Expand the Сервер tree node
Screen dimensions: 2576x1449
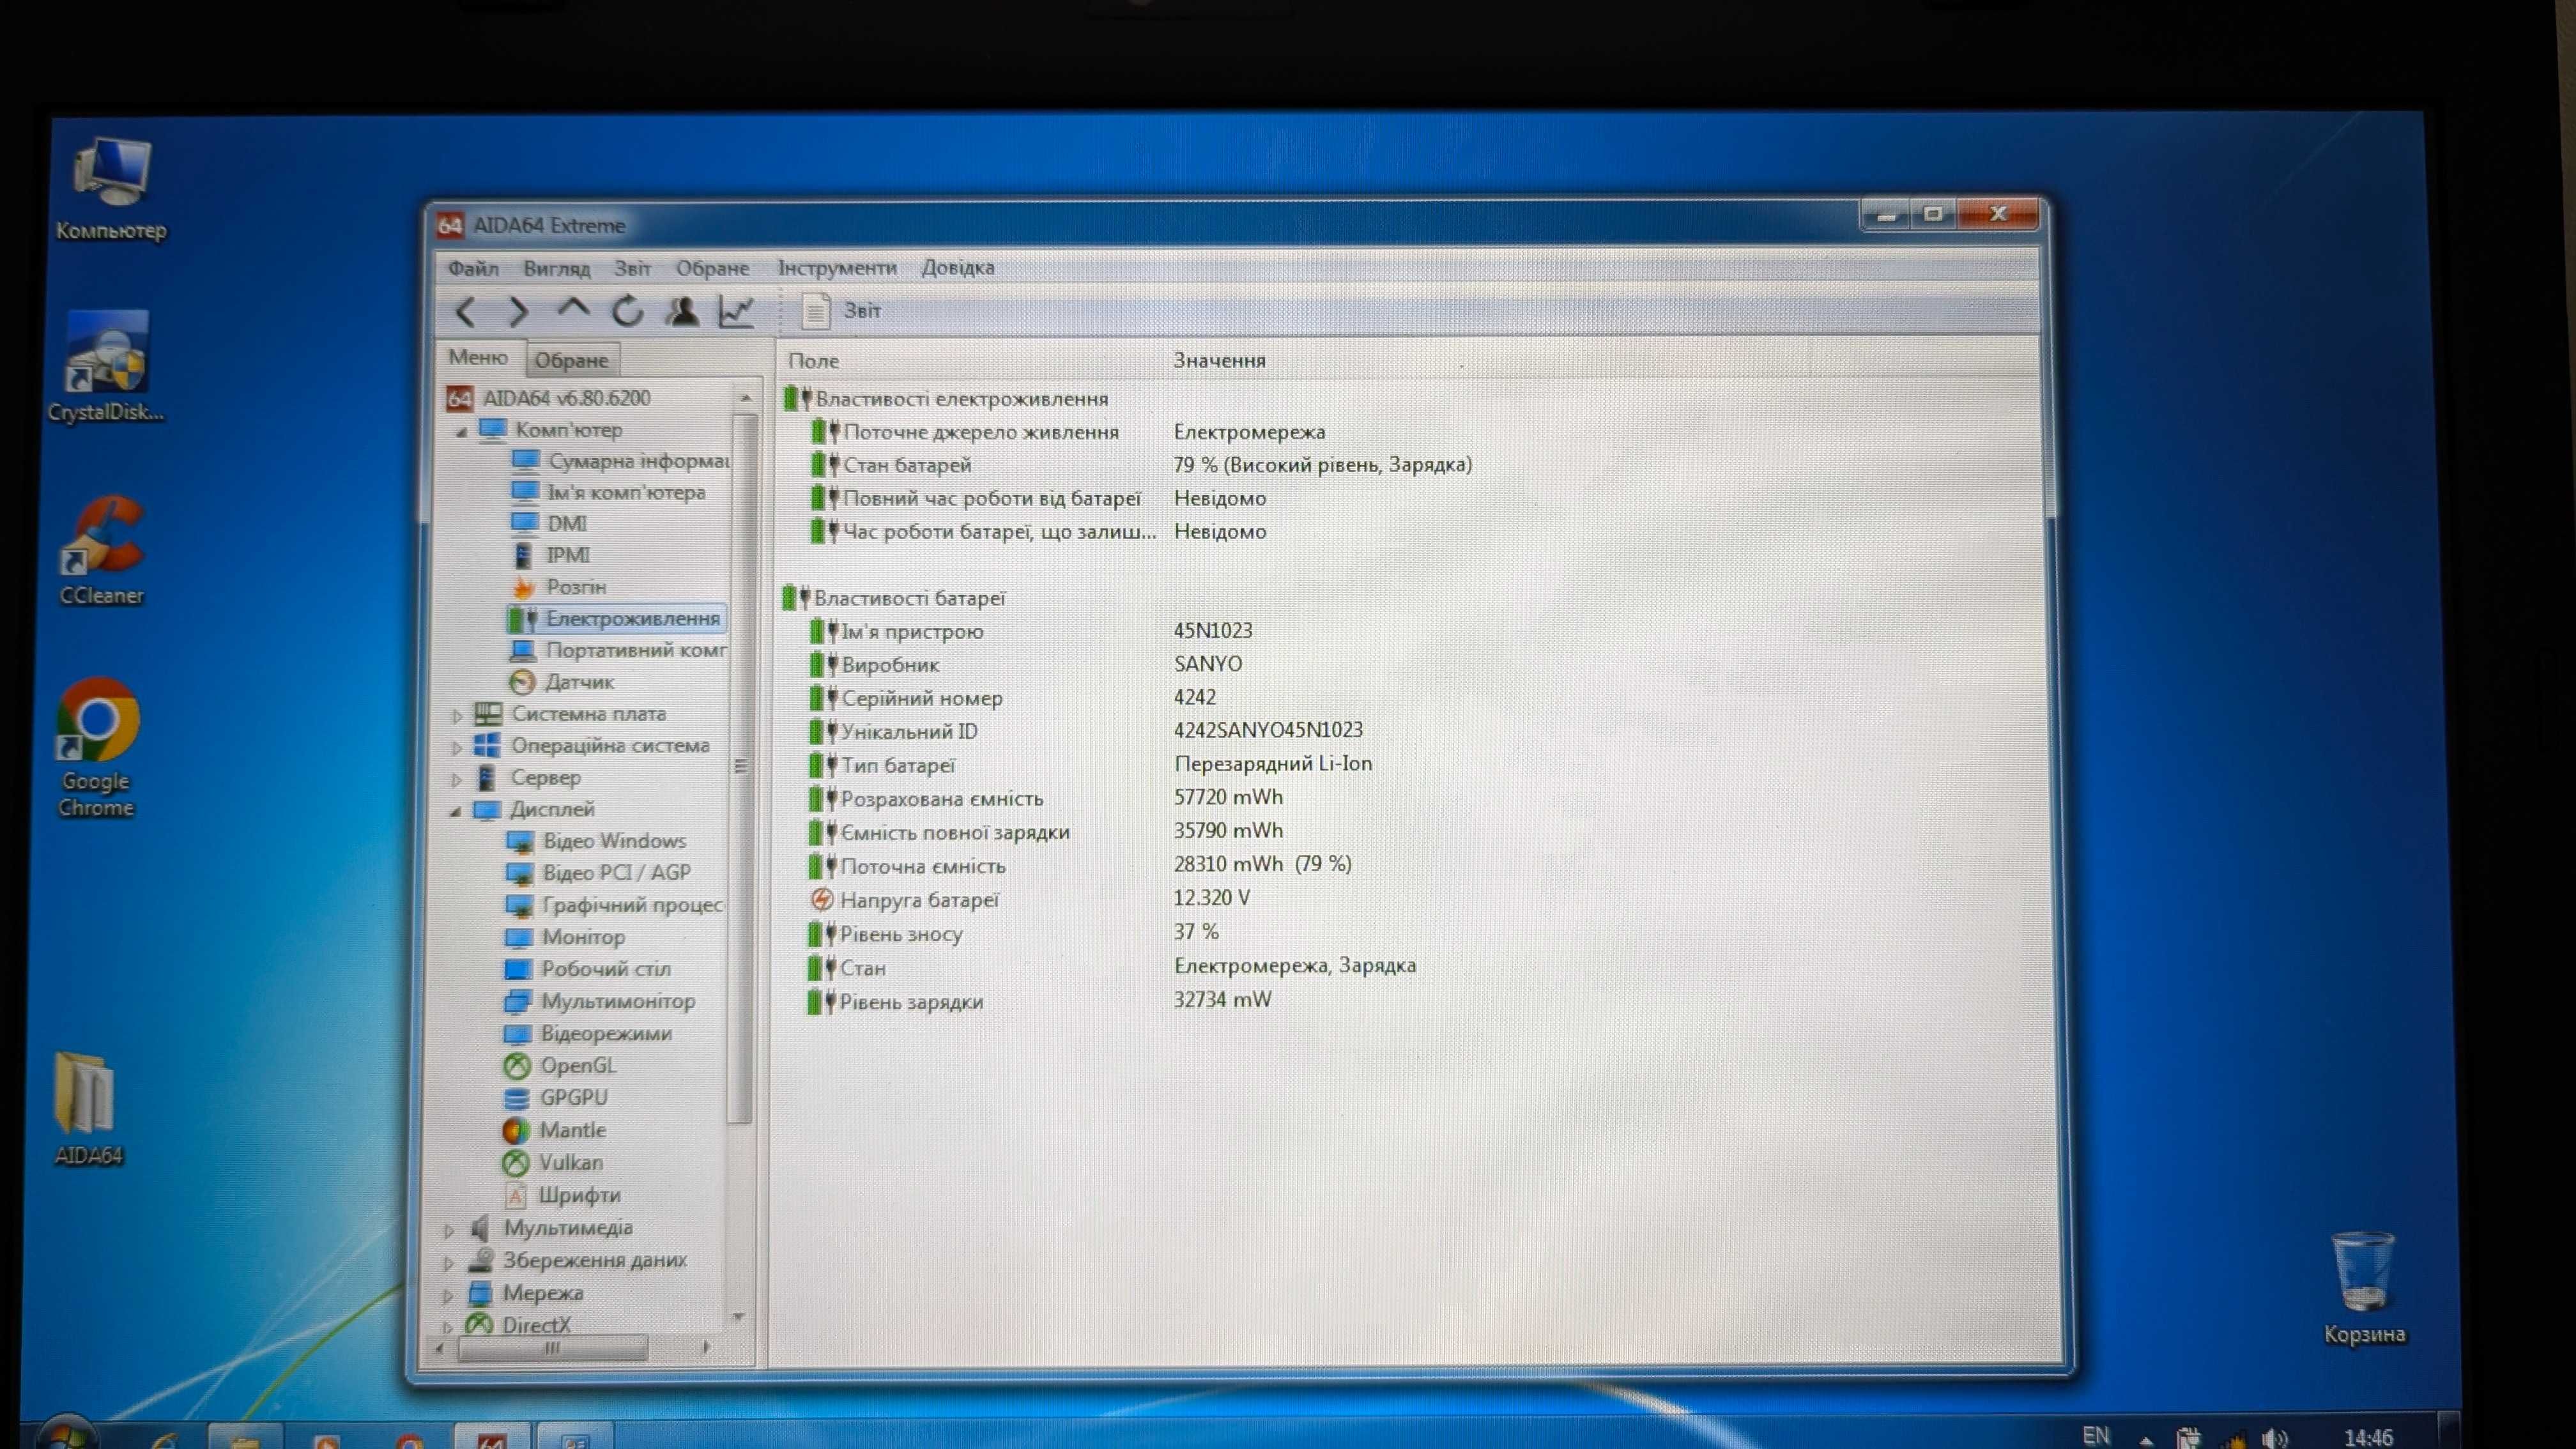457,779
